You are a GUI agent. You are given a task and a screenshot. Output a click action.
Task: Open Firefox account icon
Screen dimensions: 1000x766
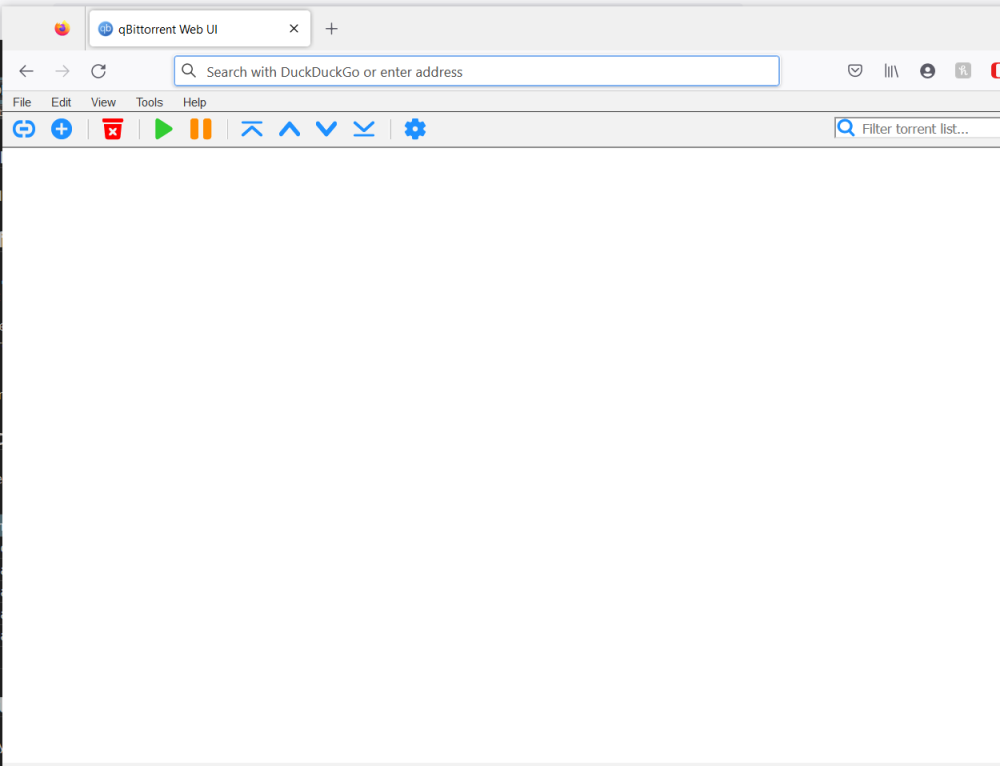927,71
